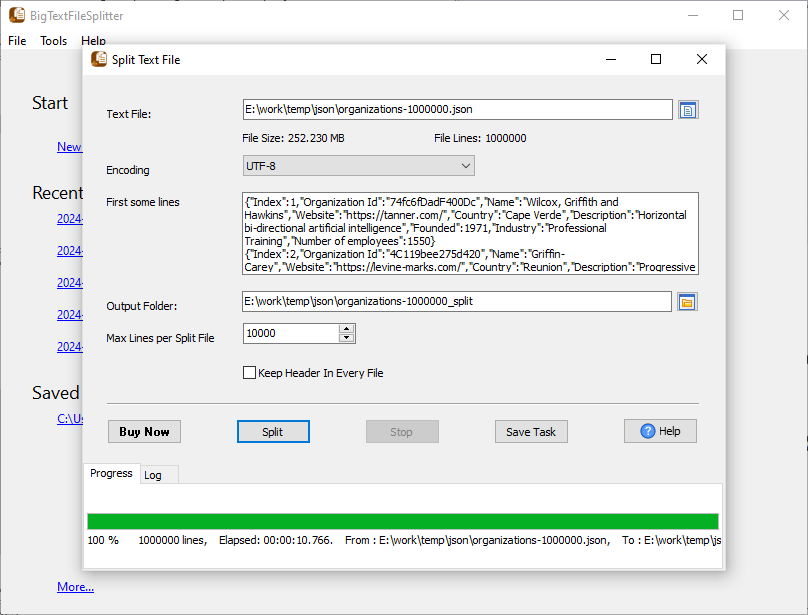
Task: Click the Help button with question mark
Action: click(x=660, y=431)
